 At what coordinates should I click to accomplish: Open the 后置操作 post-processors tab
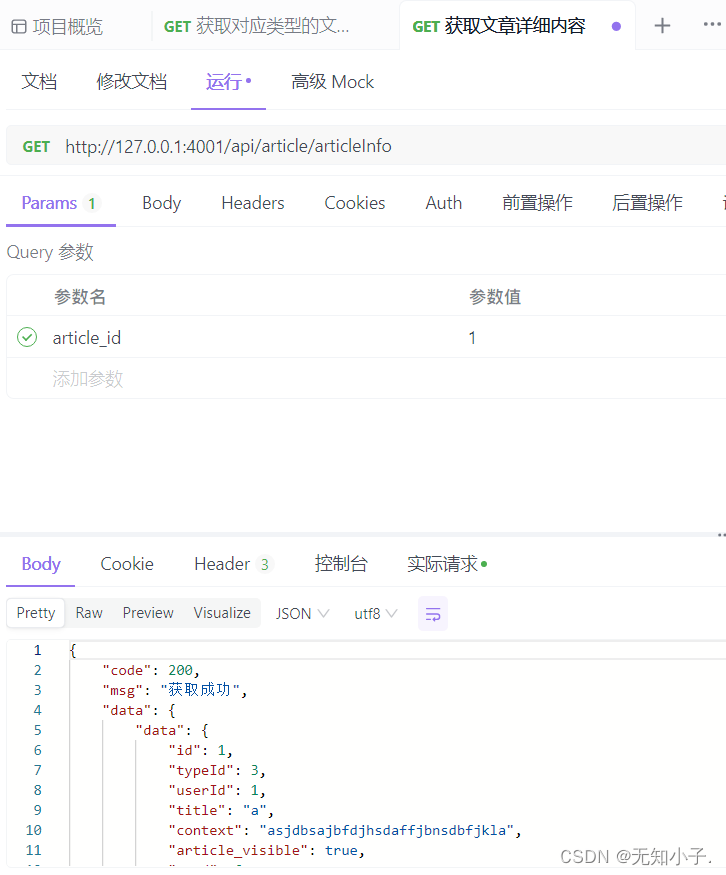(x=647, y=203)
